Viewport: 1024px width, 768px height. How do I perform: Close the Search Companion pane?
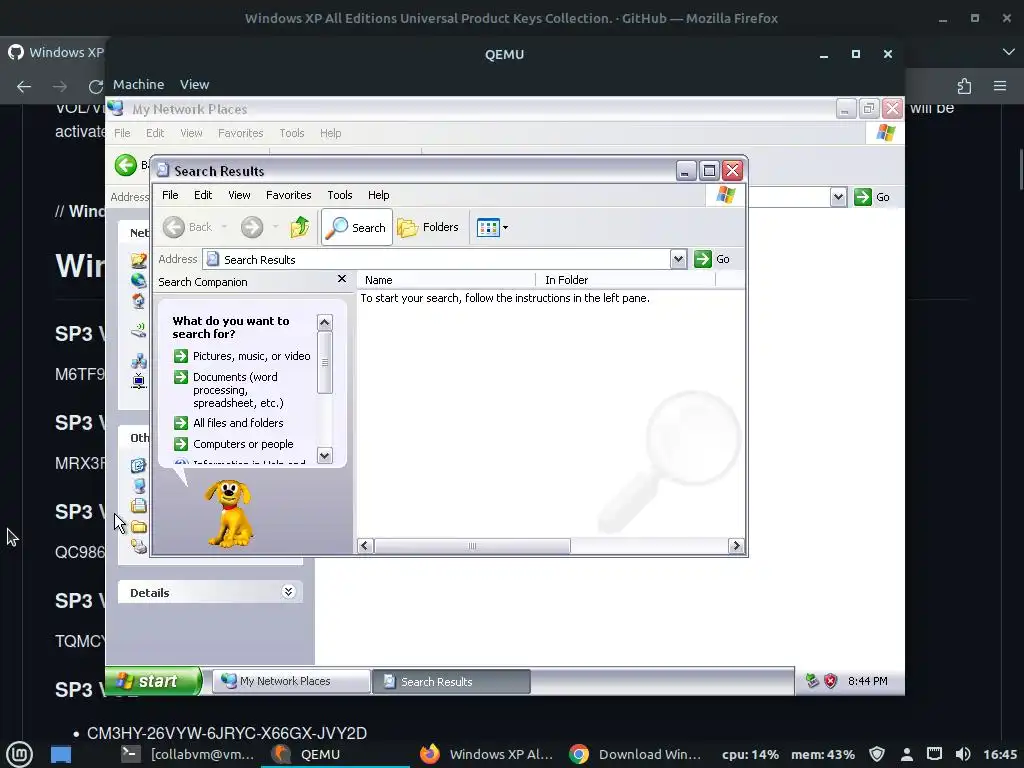(342, 279)
